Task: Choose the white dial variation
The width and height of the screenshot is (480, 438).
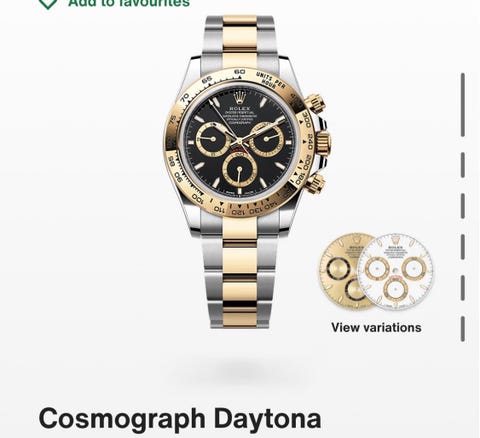Action: 395,272
